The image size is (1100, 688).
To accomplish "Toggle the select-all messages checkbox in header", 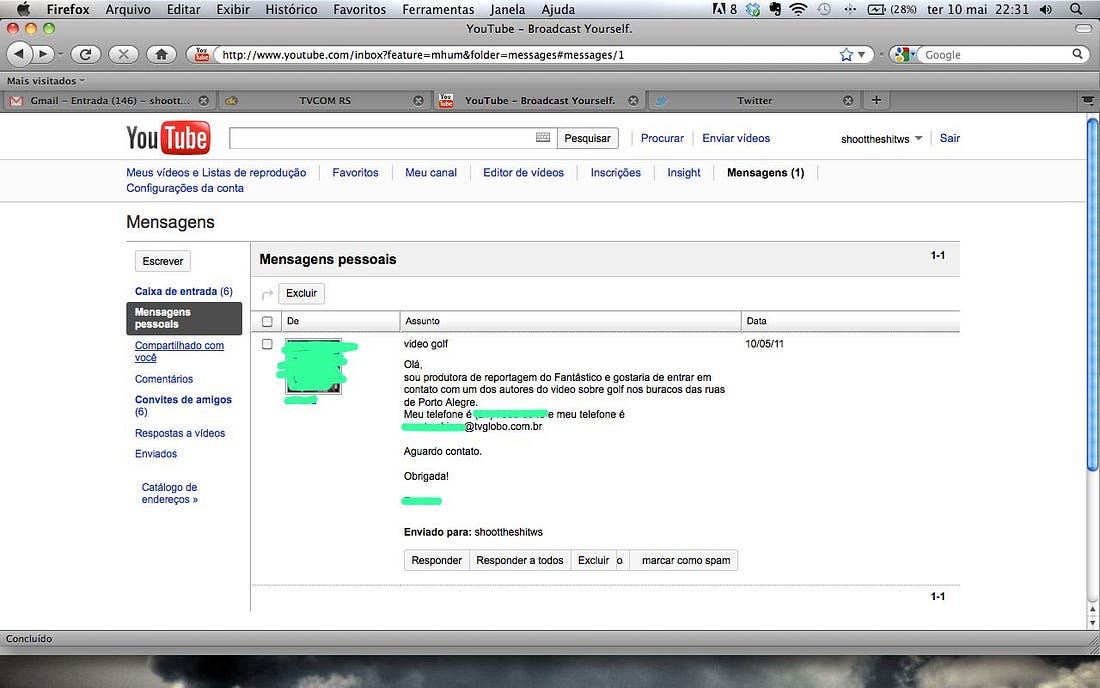I will [267, 321].
